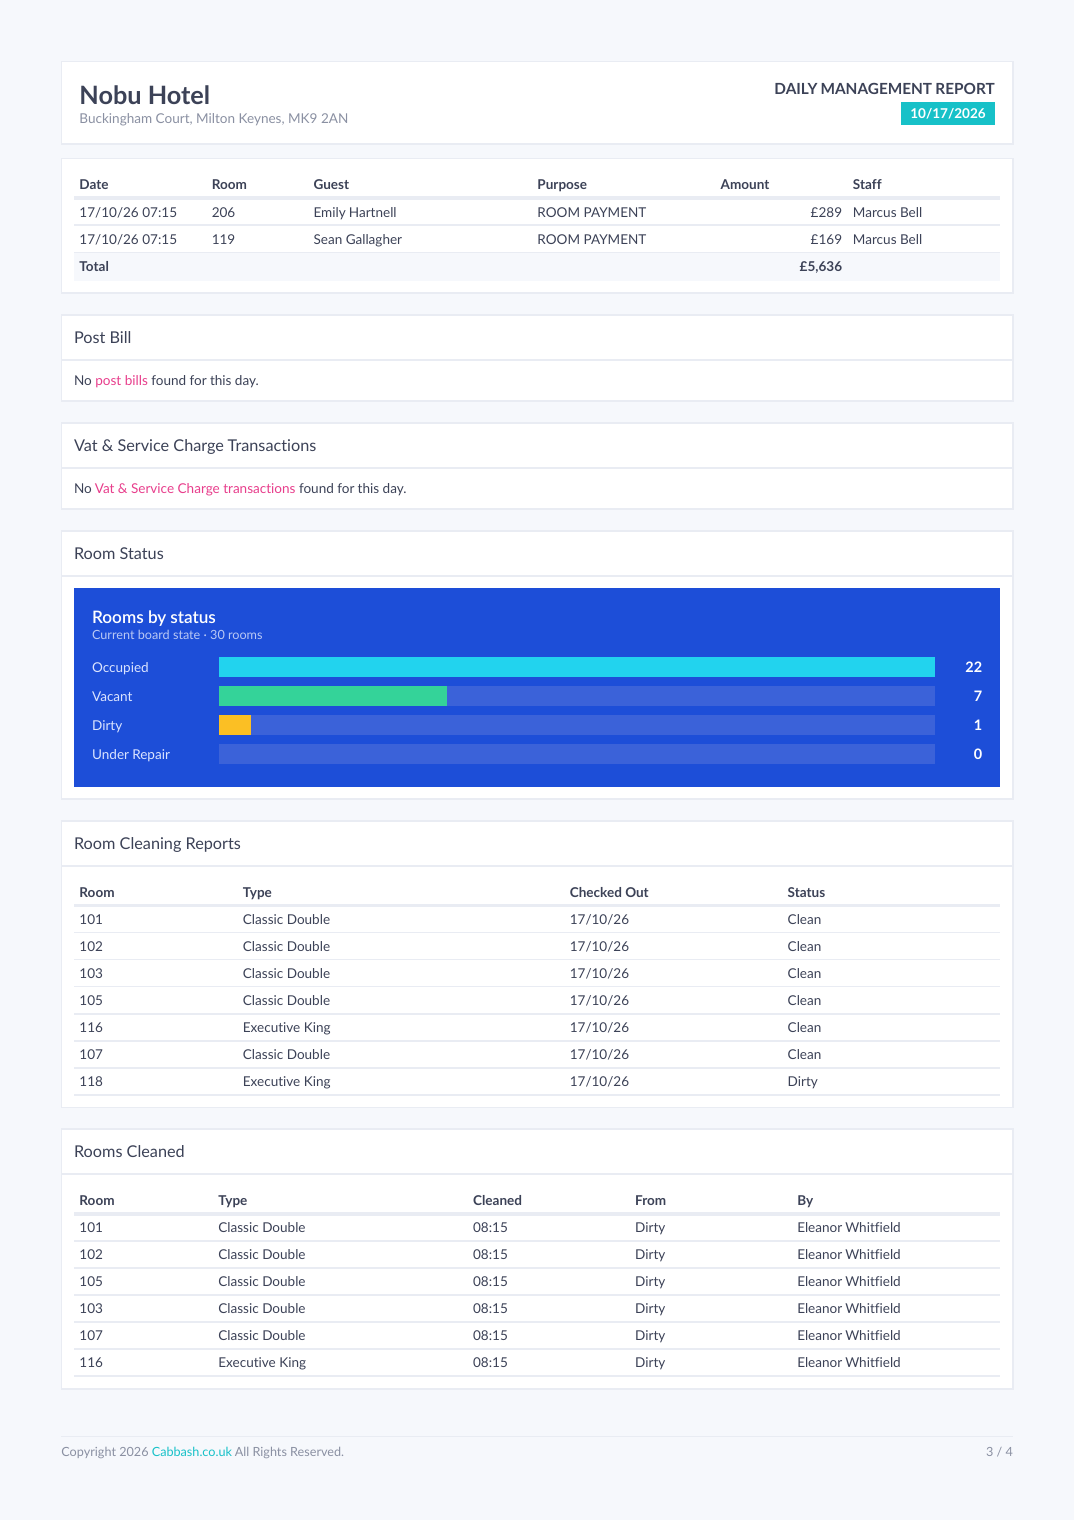Click the "Purpose" column header
The width and height of the screenshot is (1075, 1521).
(x=562, y=184)
